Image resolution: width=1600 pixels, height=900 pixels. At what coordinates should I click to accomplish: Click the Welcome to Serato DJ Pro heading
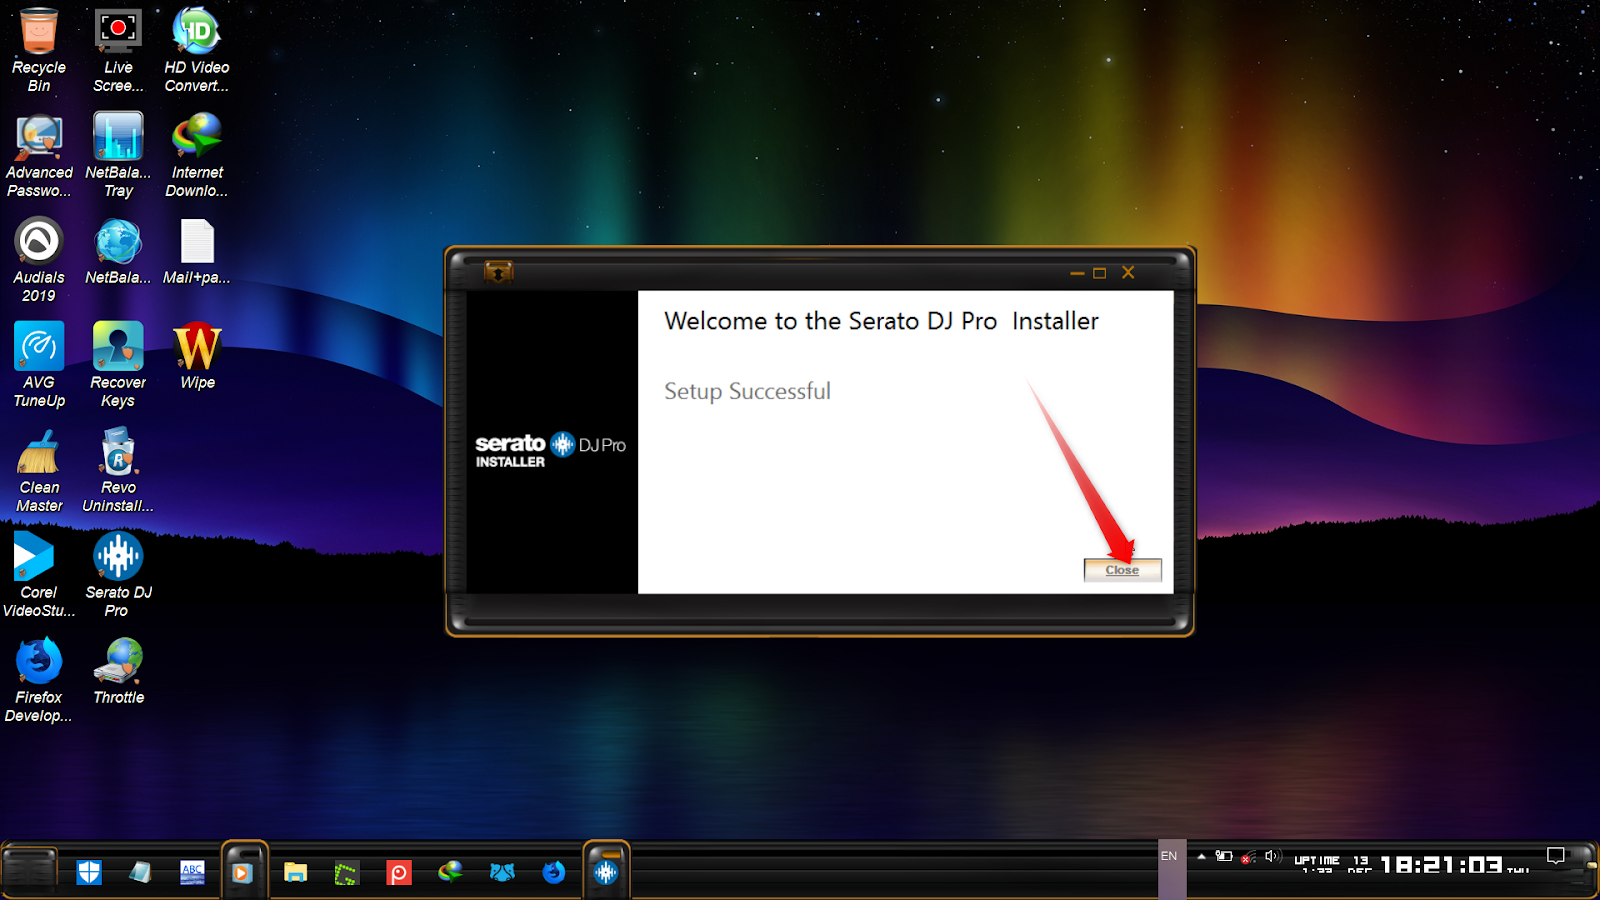click(x=881, y=321)
